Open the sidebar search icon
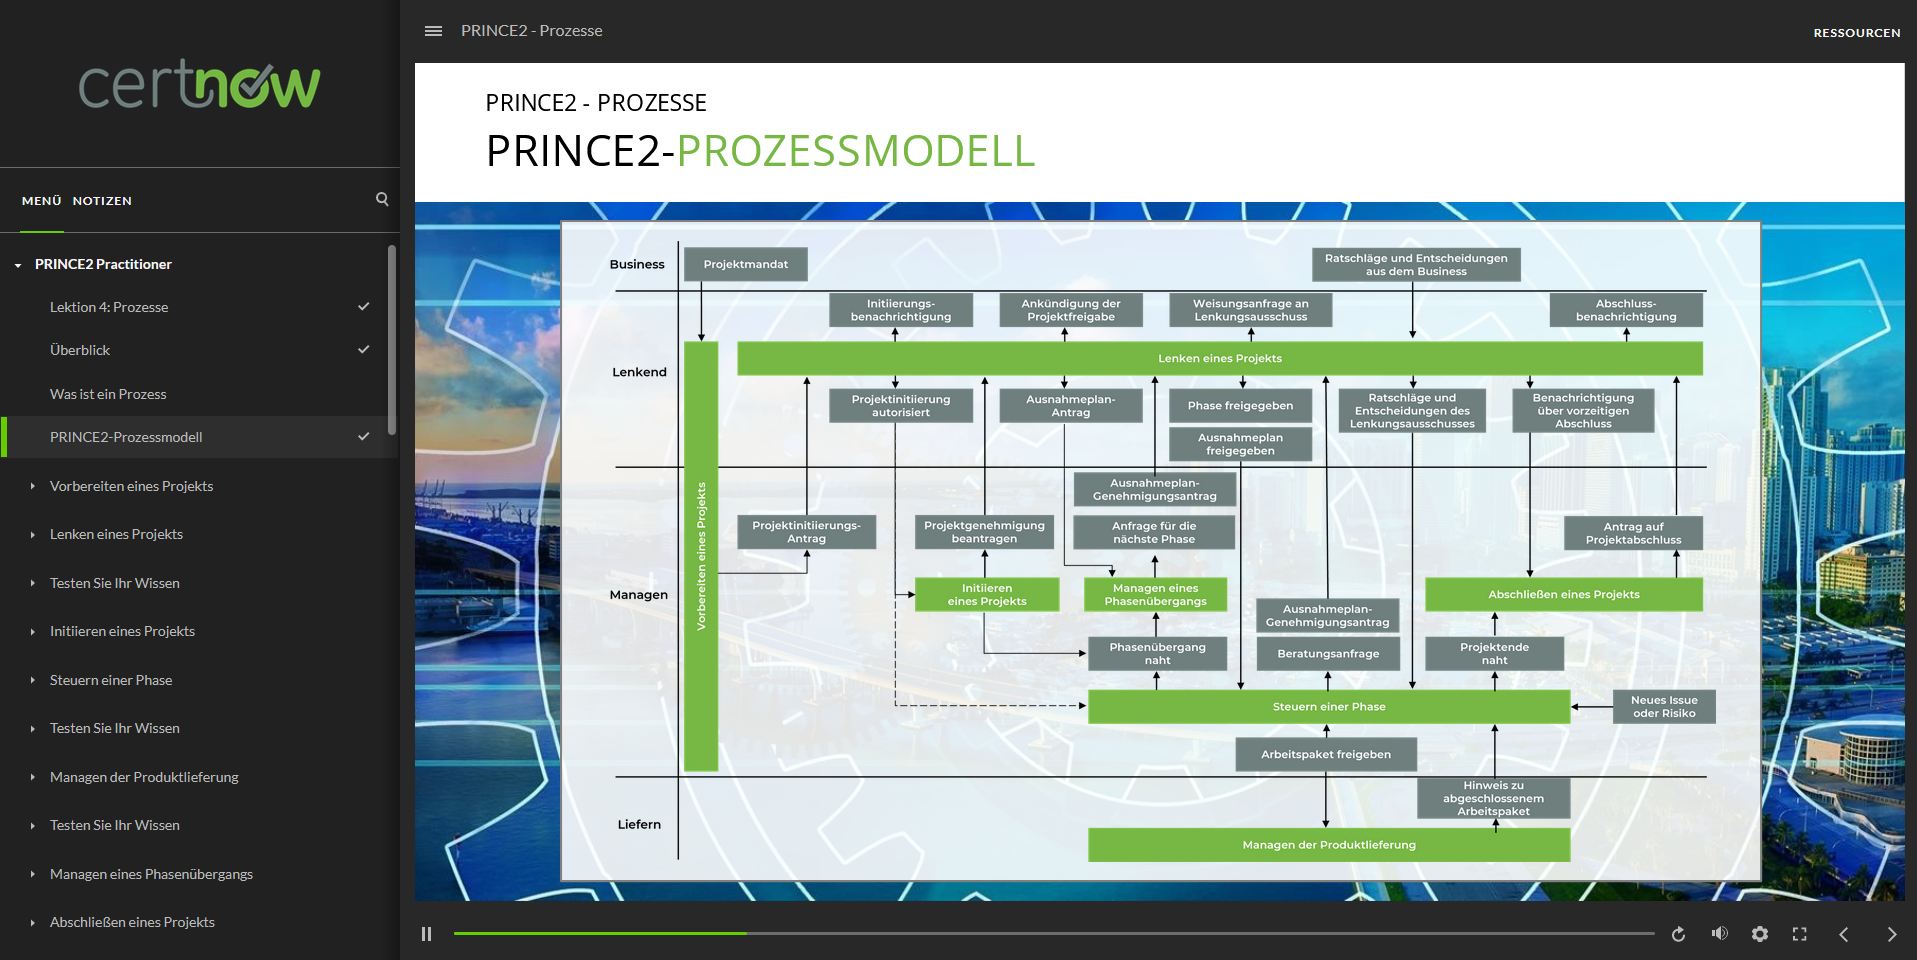 click(382, 199)
